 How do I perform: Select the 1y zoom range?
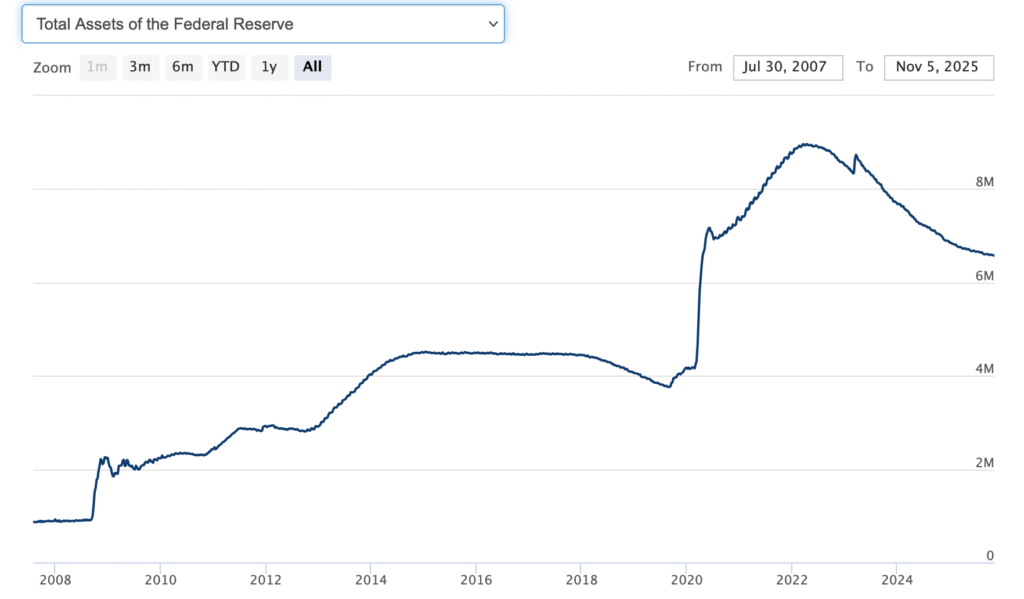tap(269, 67)
